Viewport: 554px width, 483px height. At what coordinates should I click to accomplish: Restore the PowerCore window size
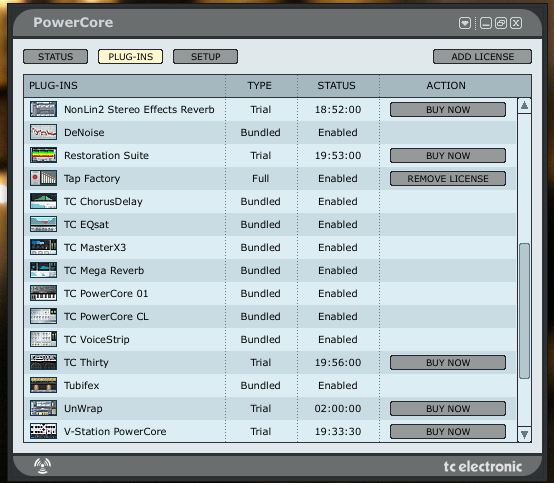pos(501,23)
